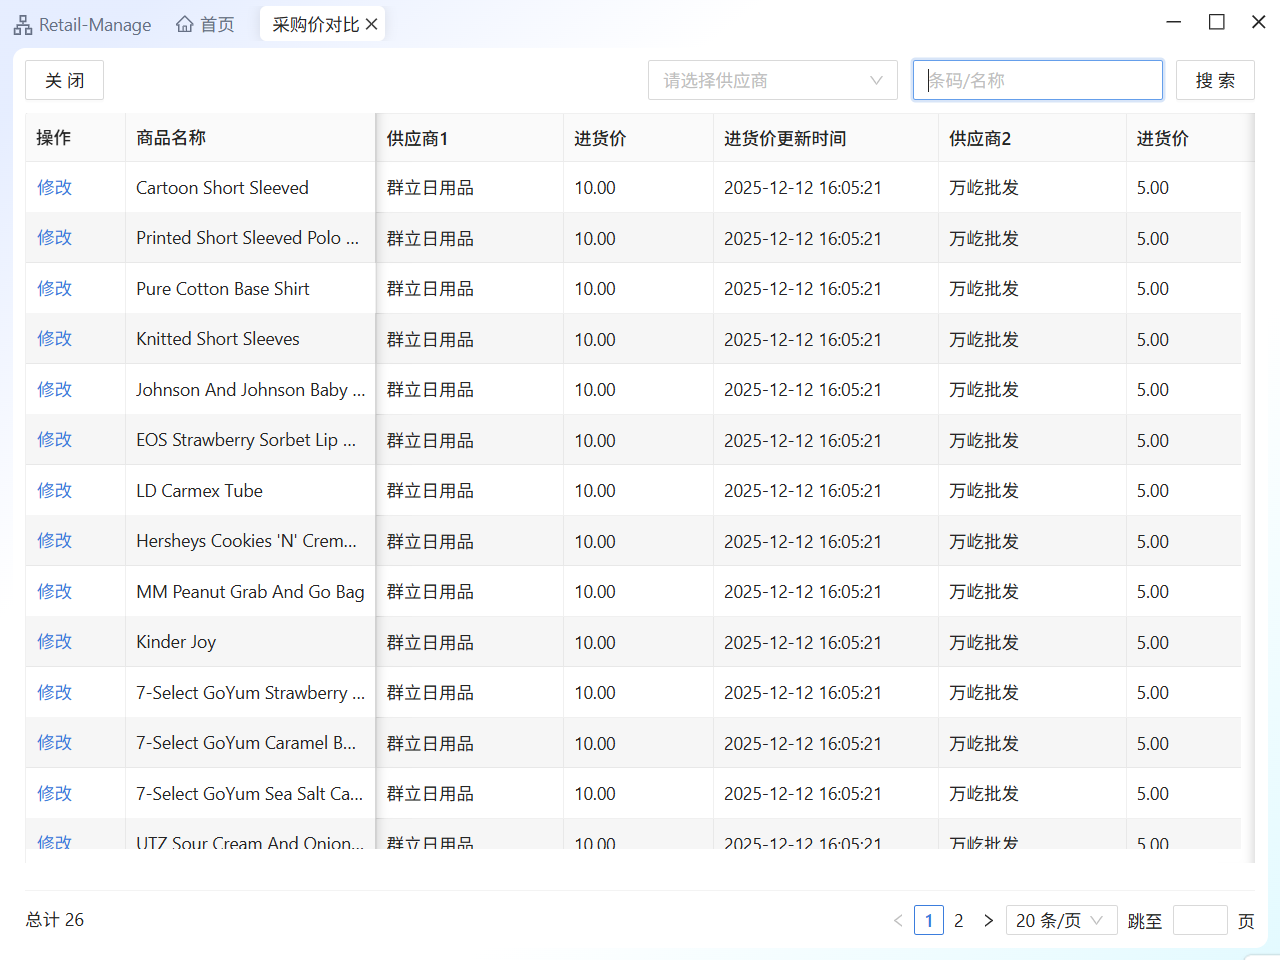1280x960 pixels.
Task: Expand the 20 条/页 page size selector
Action: click(x=1060, y=920)
